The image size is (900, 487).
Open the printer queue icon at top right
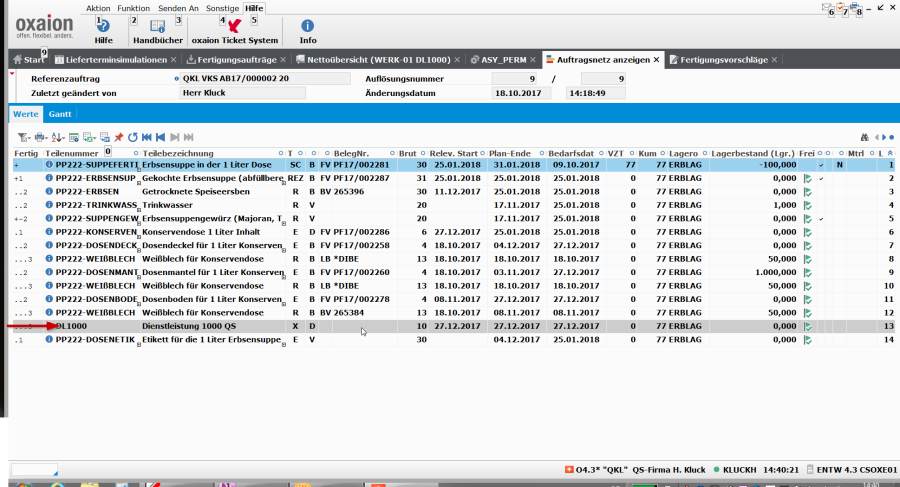[856, 8]
